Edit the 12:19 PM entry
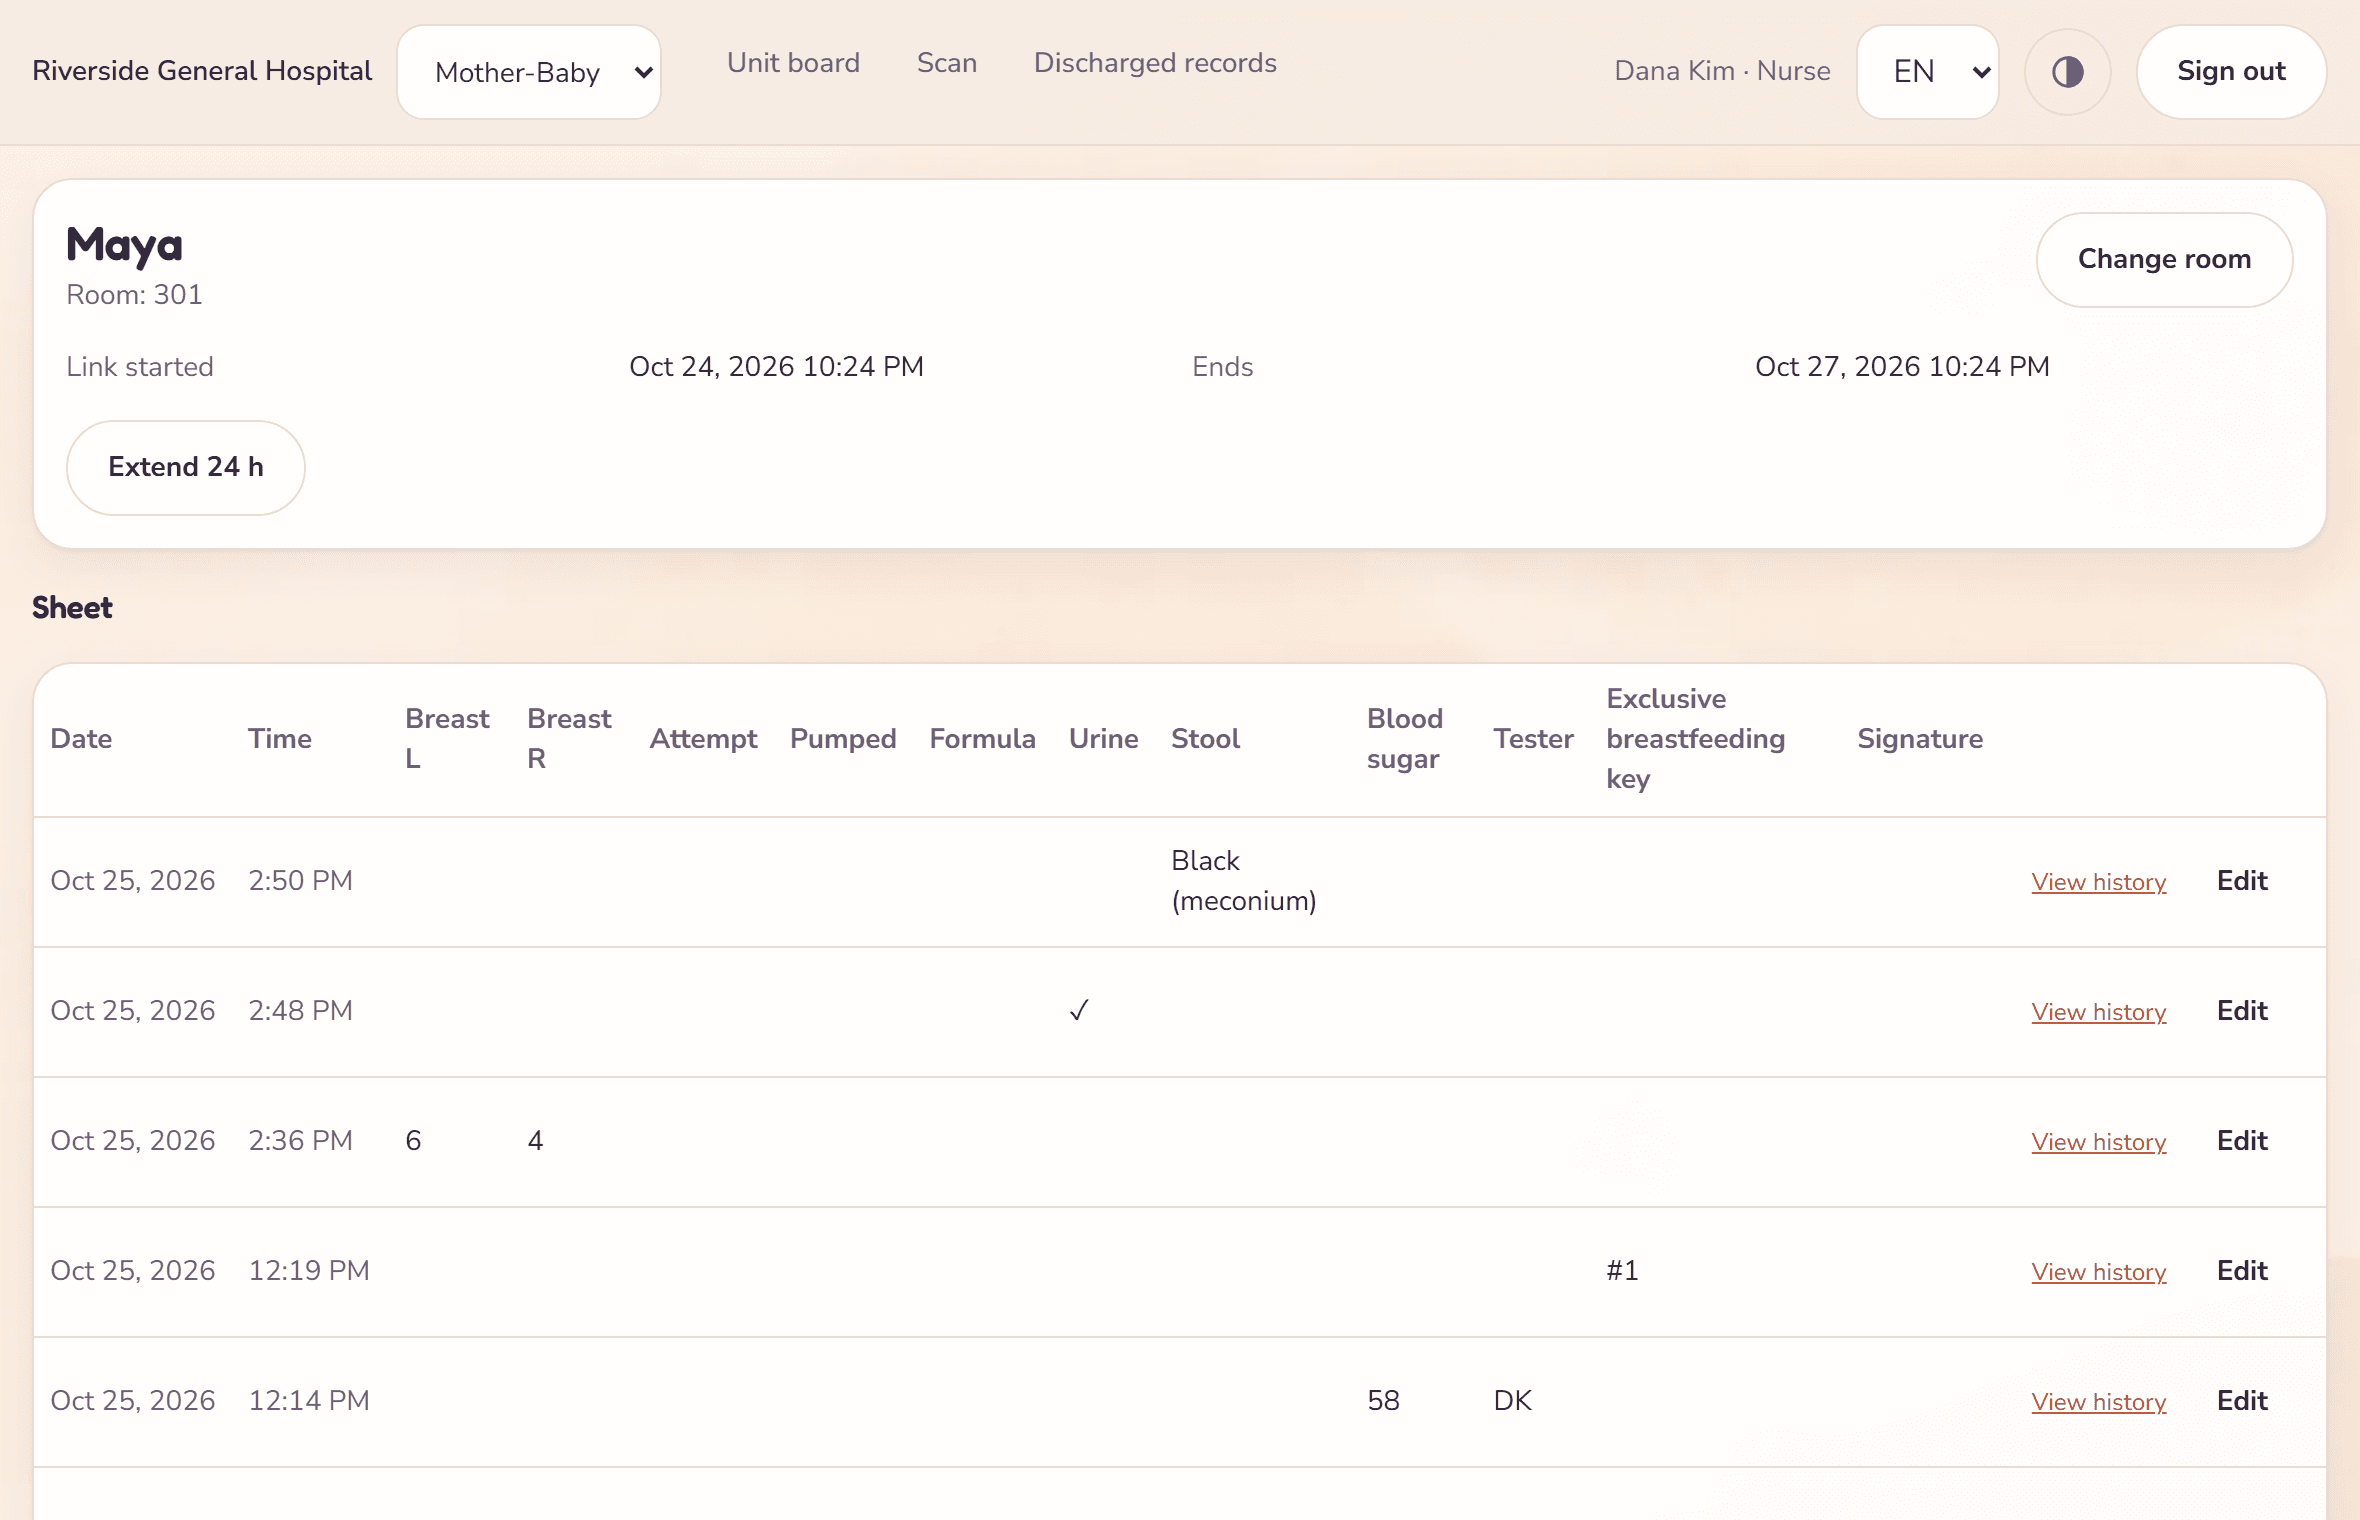Viewport: 2360px width, 1520px height. click(2242, 1271)
